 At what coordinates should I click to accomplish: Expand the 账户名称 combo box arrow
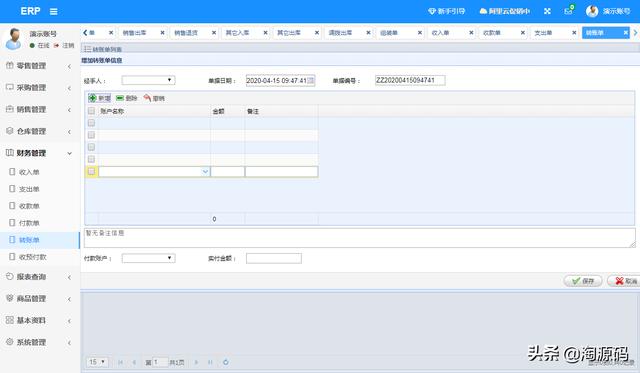click(x=205, y=172)
